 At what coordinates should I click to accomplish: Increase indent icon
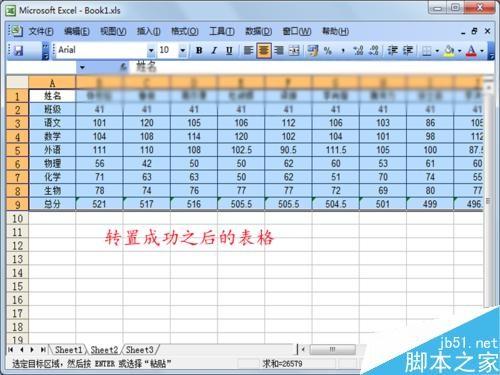point(408,51)
